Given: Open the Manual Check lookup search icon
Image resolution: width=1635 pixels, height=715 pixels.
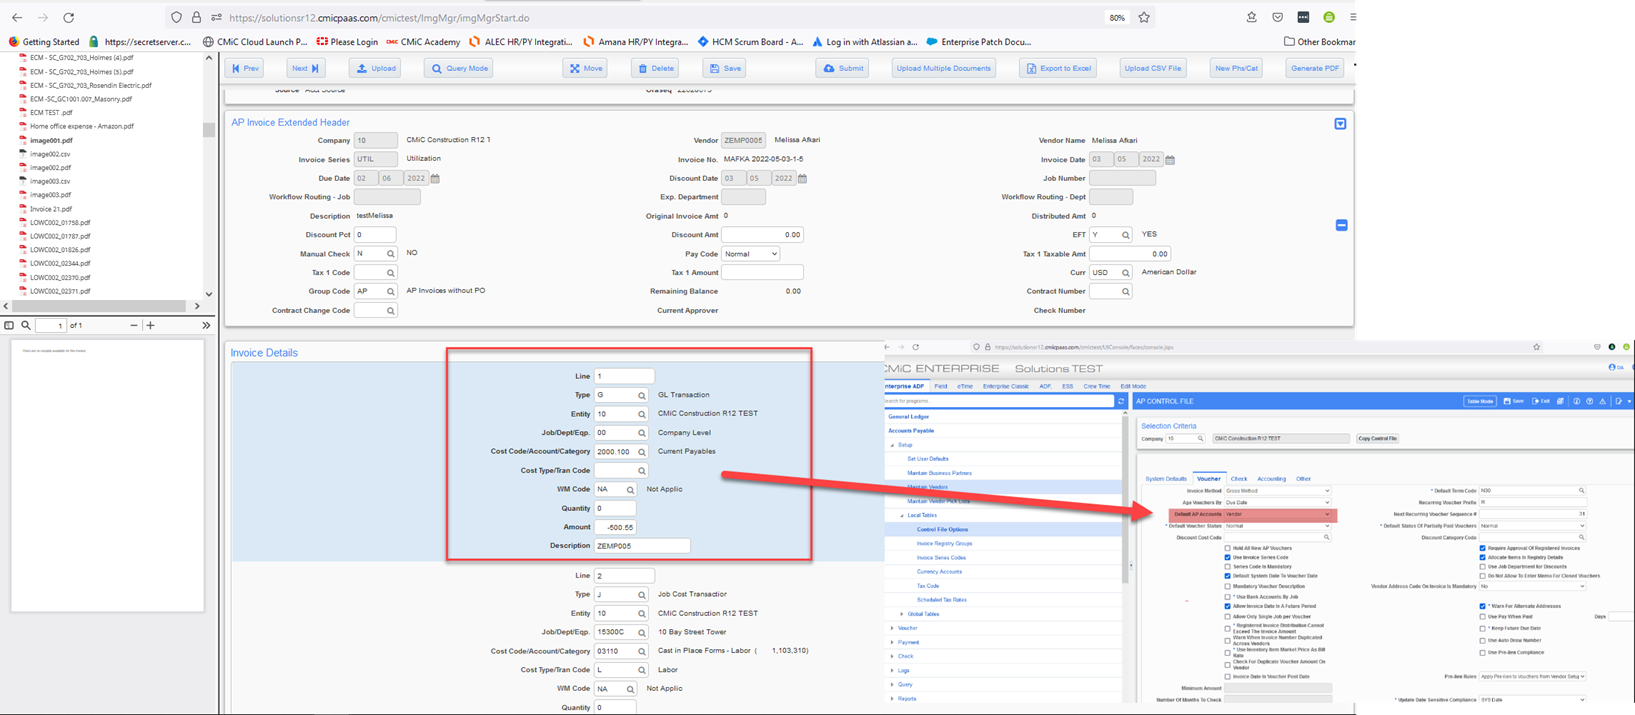Looking at the screenshot, I should click(x=391, y=254).
